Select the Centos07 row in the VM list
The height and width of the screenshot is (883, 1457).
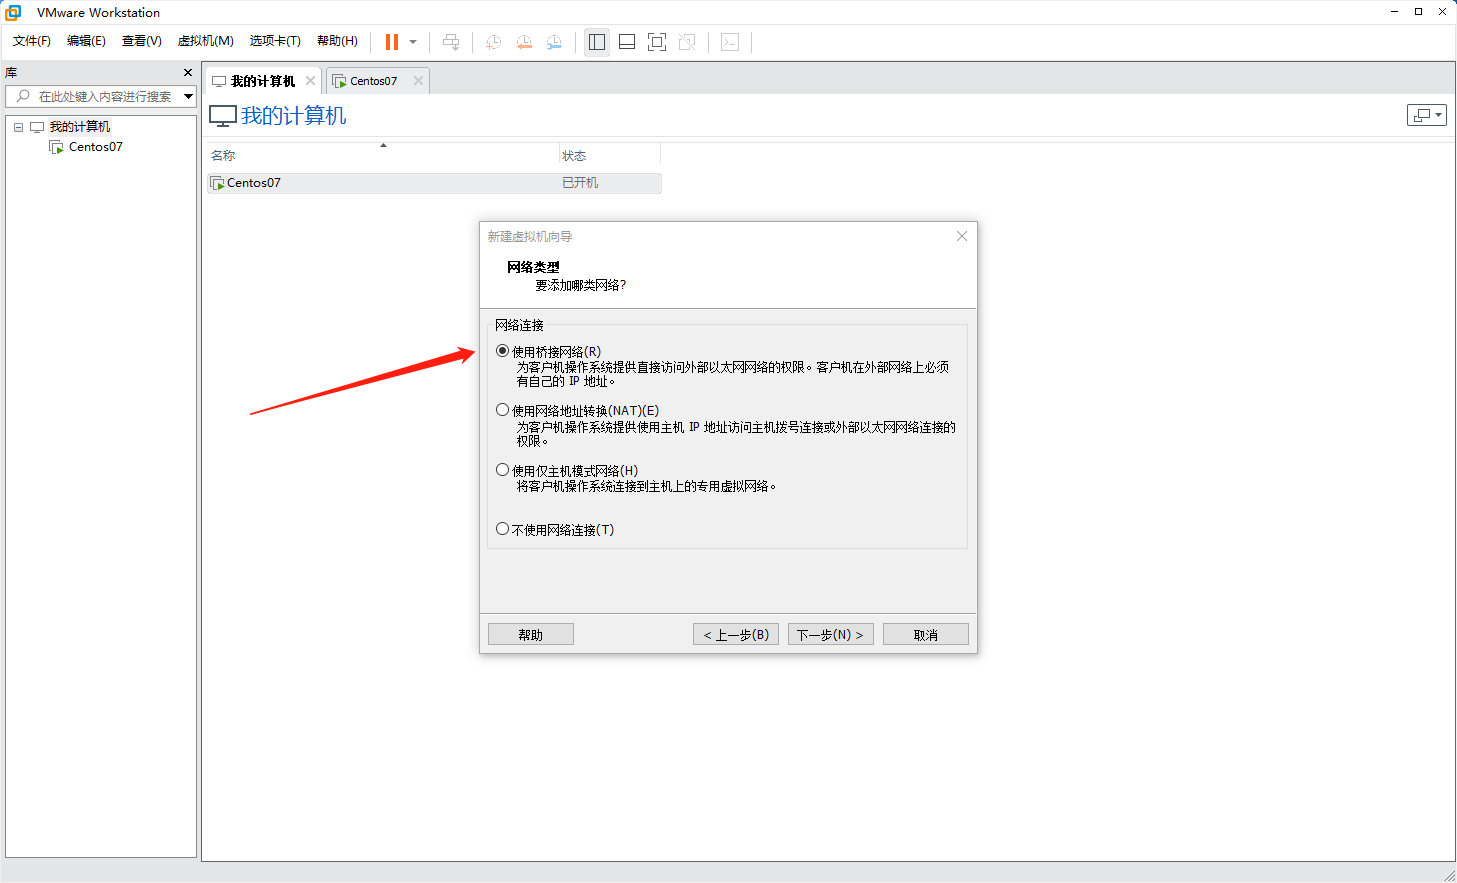[x=434, y=183]
